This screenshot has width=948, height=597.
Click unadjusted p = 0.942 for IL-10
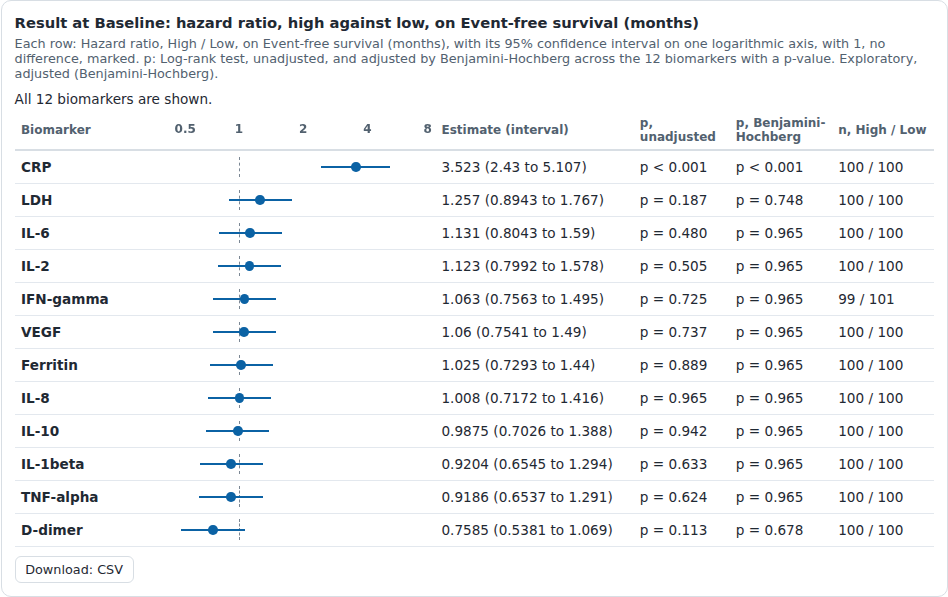[x=673, y=431]
